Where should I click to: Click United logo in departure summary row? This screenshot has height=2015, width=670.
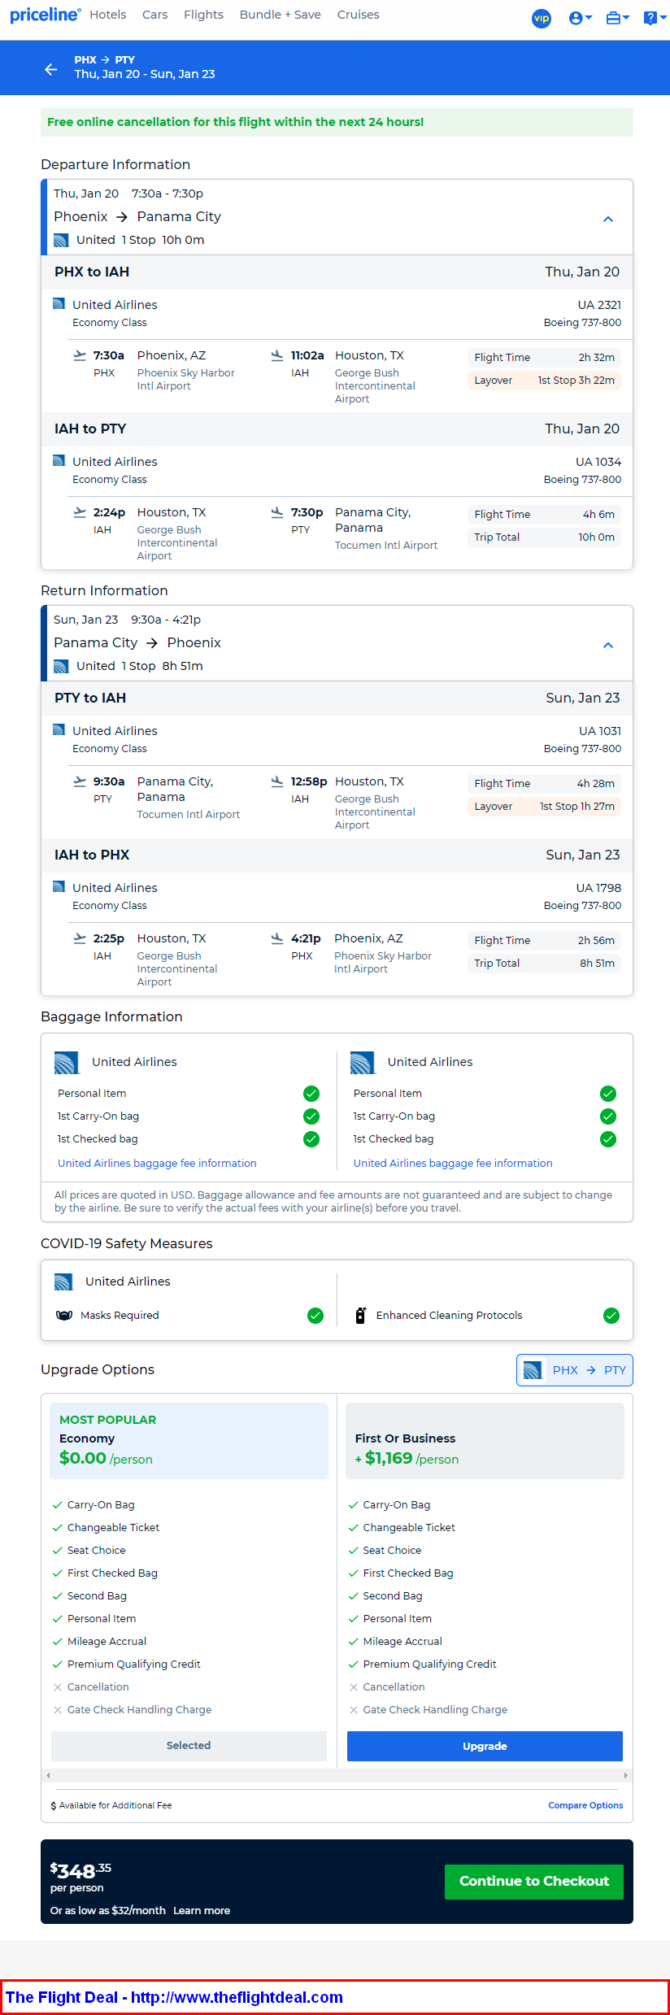pos(61,240)
